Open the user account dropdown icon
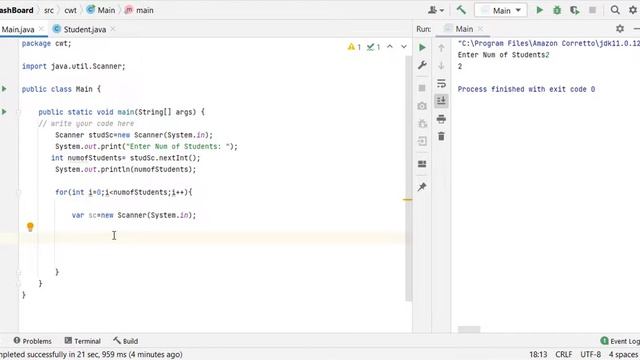The image size is (640, 360). (436, 10)
